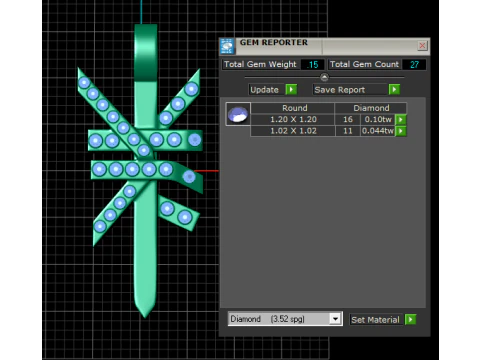Click the pendant's rounded bail loop
Screen dimensions: 480x360
coord(145,52)
